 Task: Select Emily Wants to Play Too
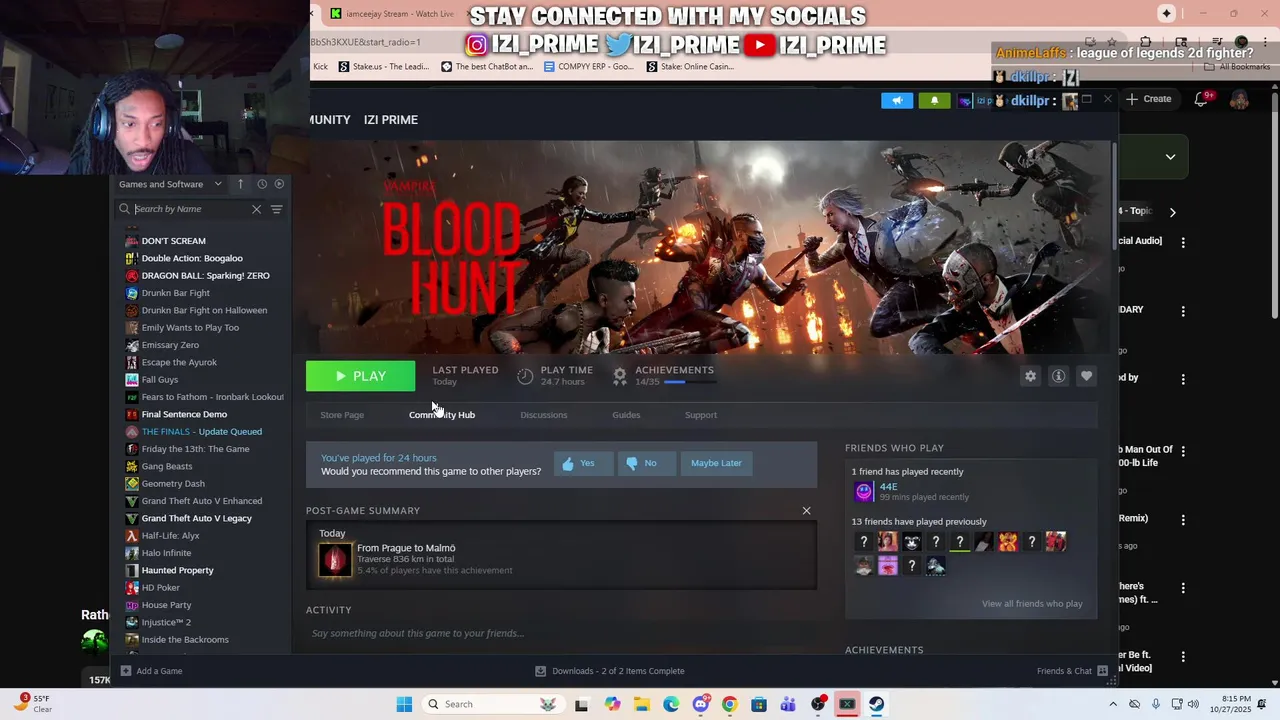click(x=190, y=328)
